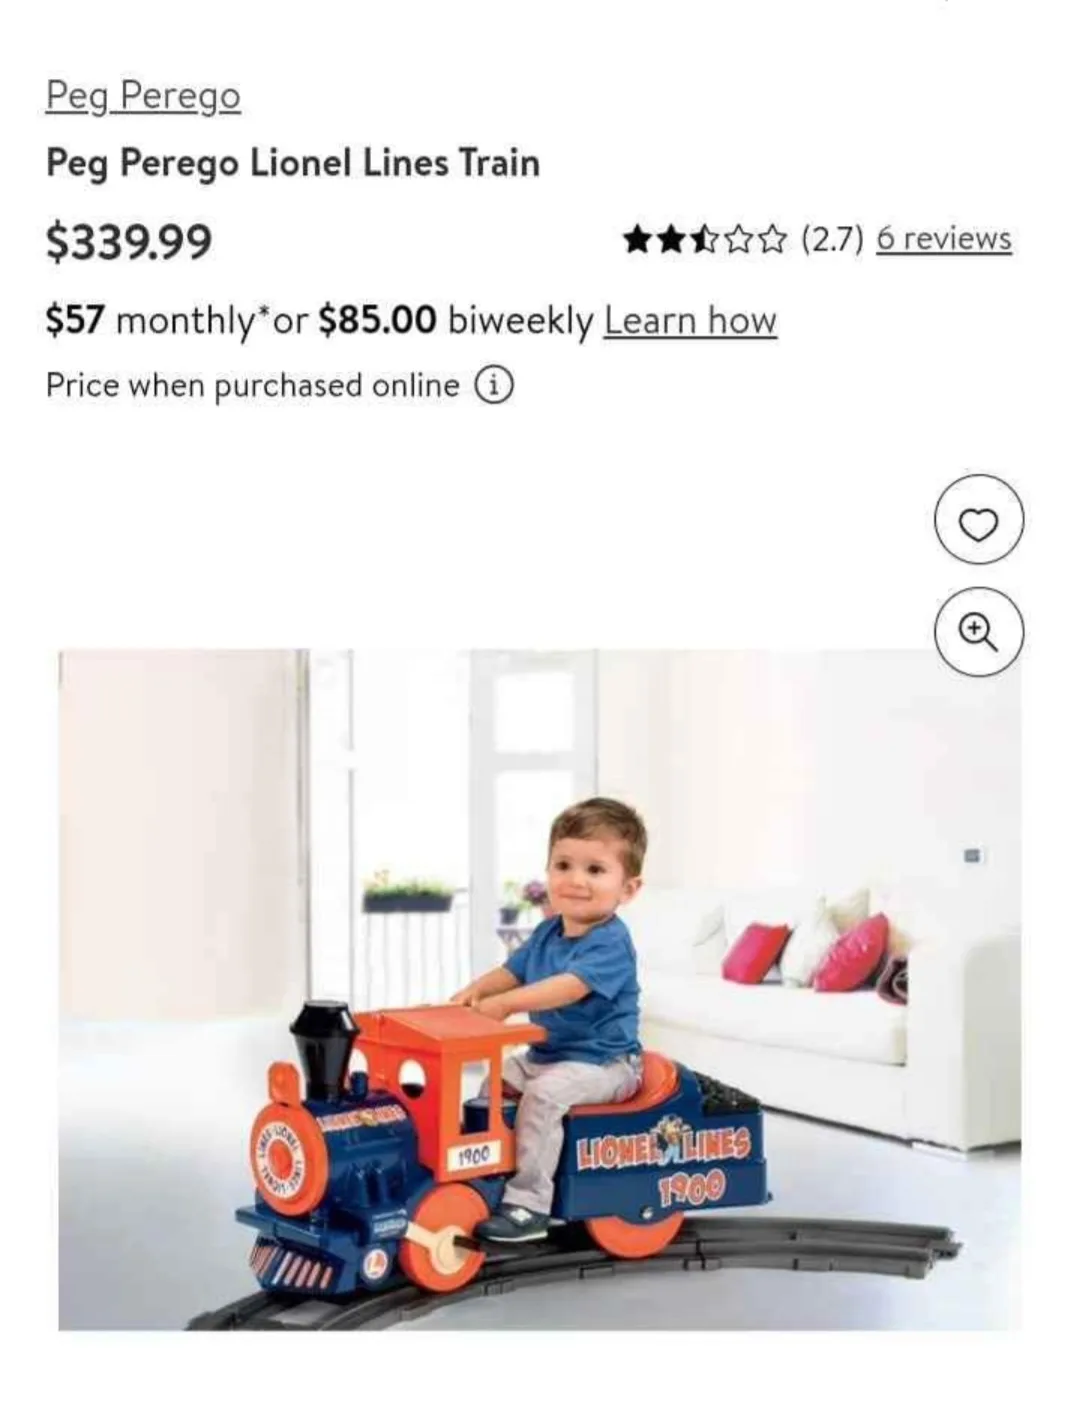This screenshot has width=1075, height=1401.
Task: Click the half-filled third rating star
Action: pyautogui.click(x=704, y=239)
